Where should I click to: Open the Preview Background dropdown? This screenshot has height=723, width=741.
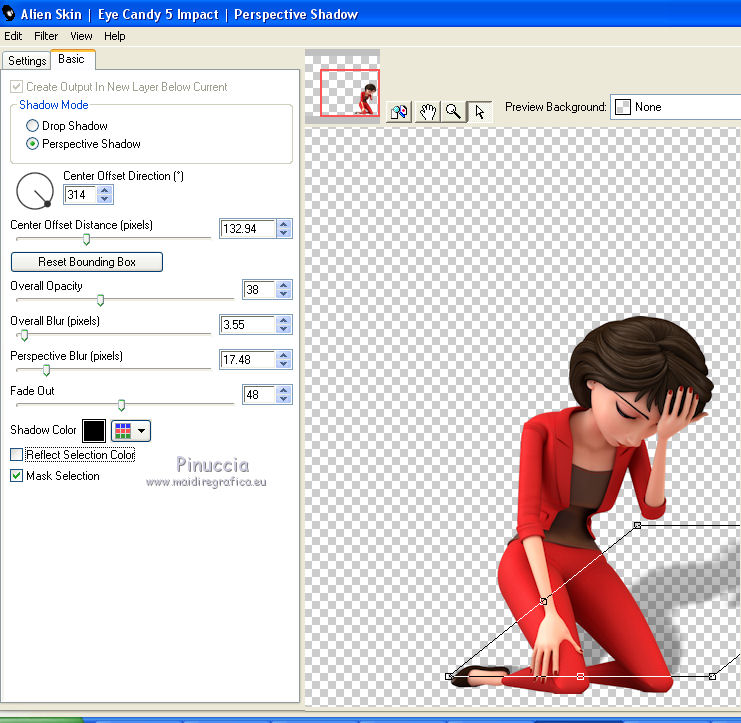click(676, 107)
